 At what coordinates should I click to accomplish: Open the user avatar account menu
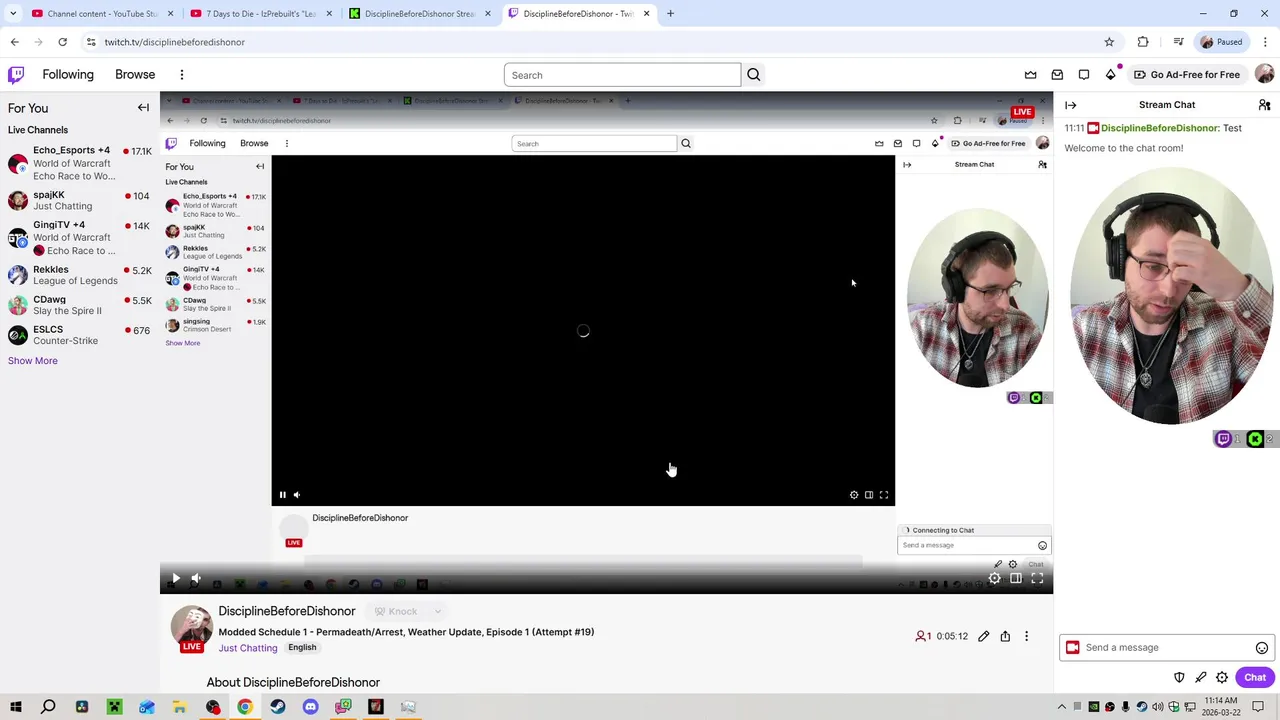click(1264, 75)
